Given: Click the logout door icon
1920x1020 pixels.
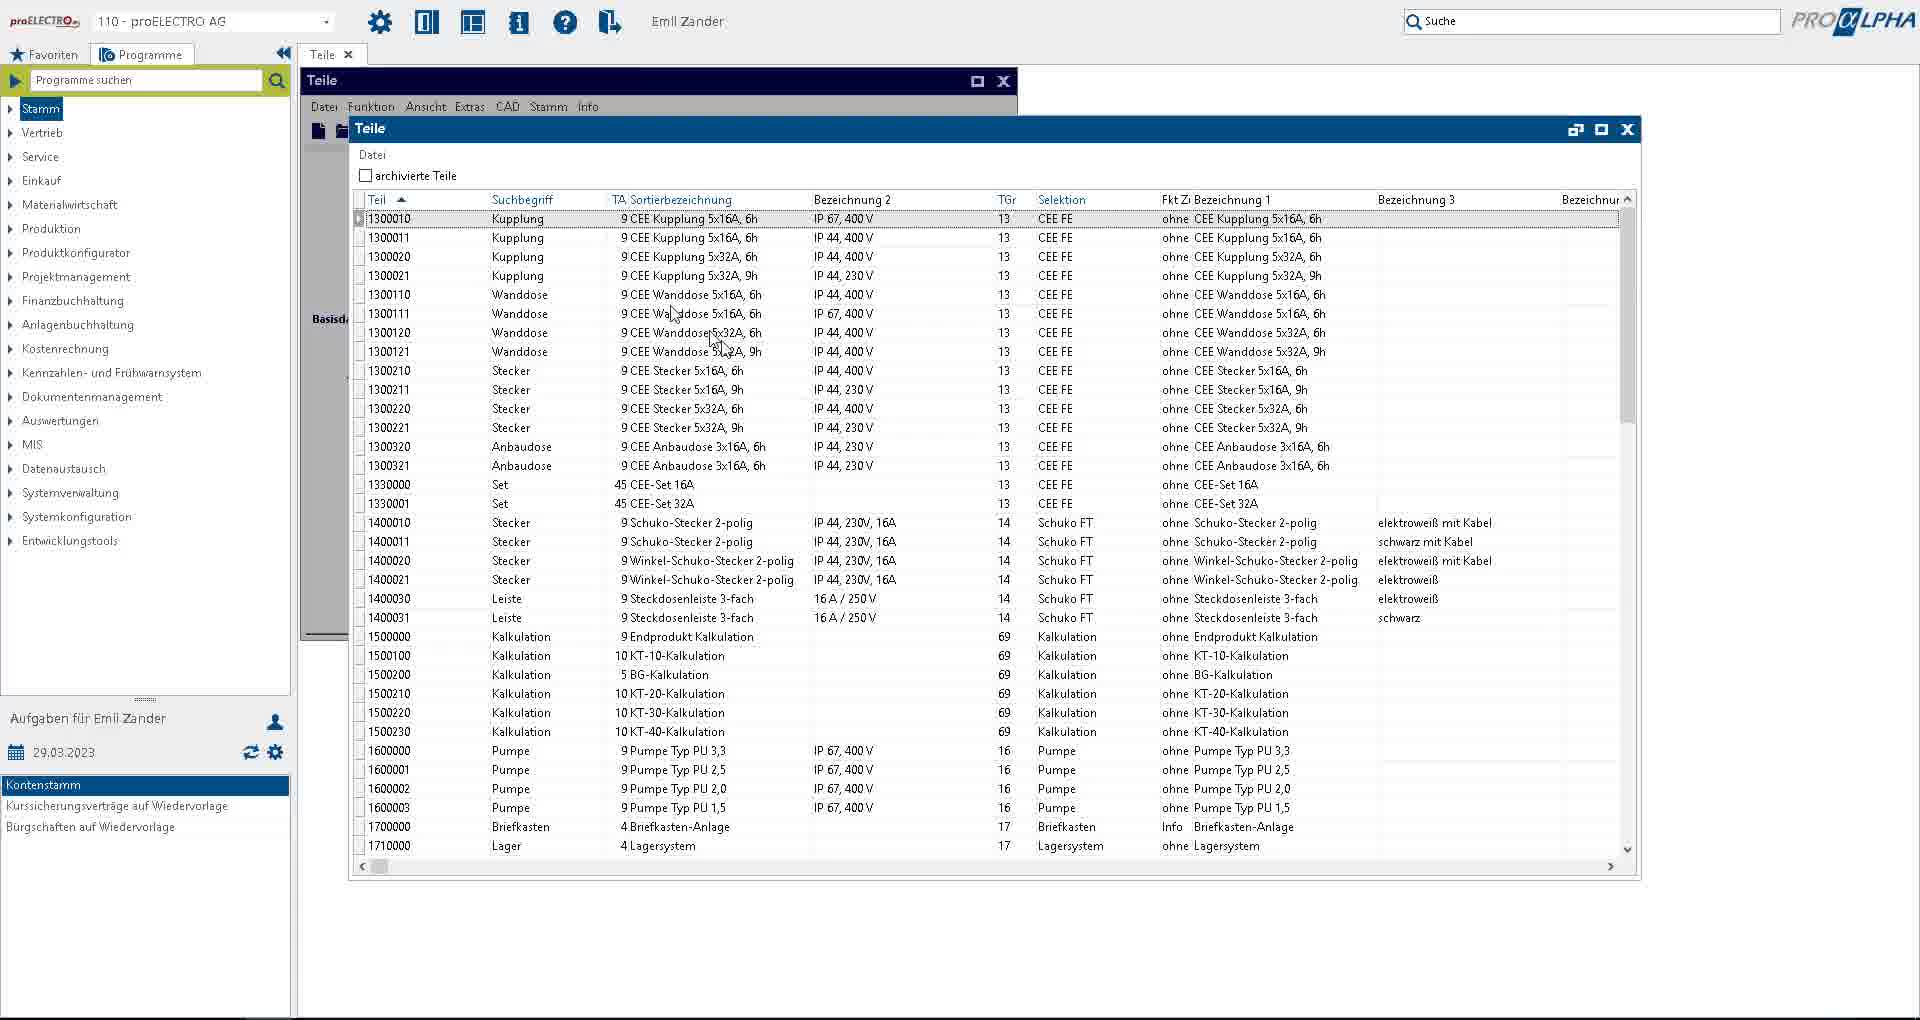Looking at the screenshot, I should [610, 21].
